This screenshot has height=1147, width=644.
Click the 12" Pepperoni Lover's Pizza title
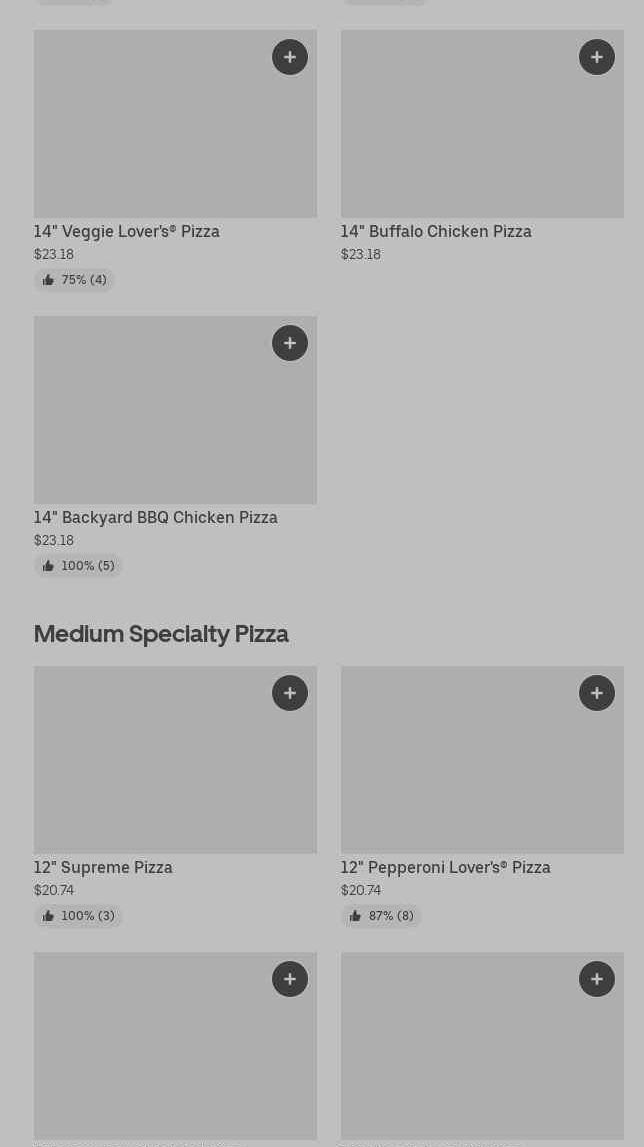pos(445,867)
